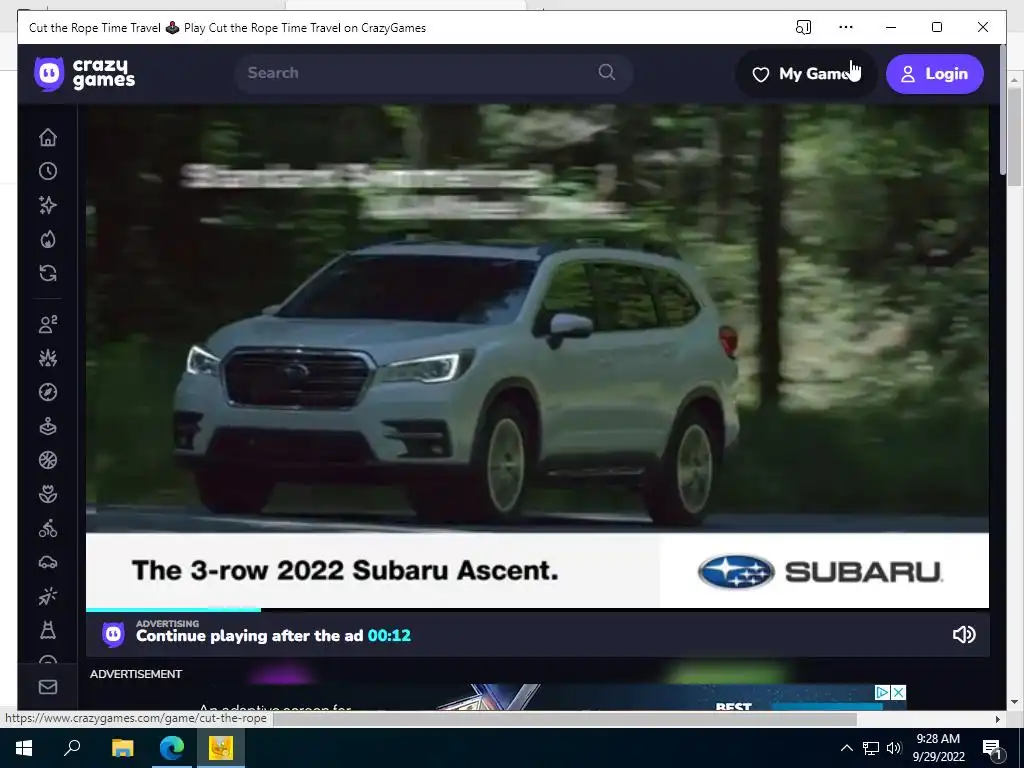Open My Games favorites
Viewport: 1024px width, 768px height.
click(807, 74)
